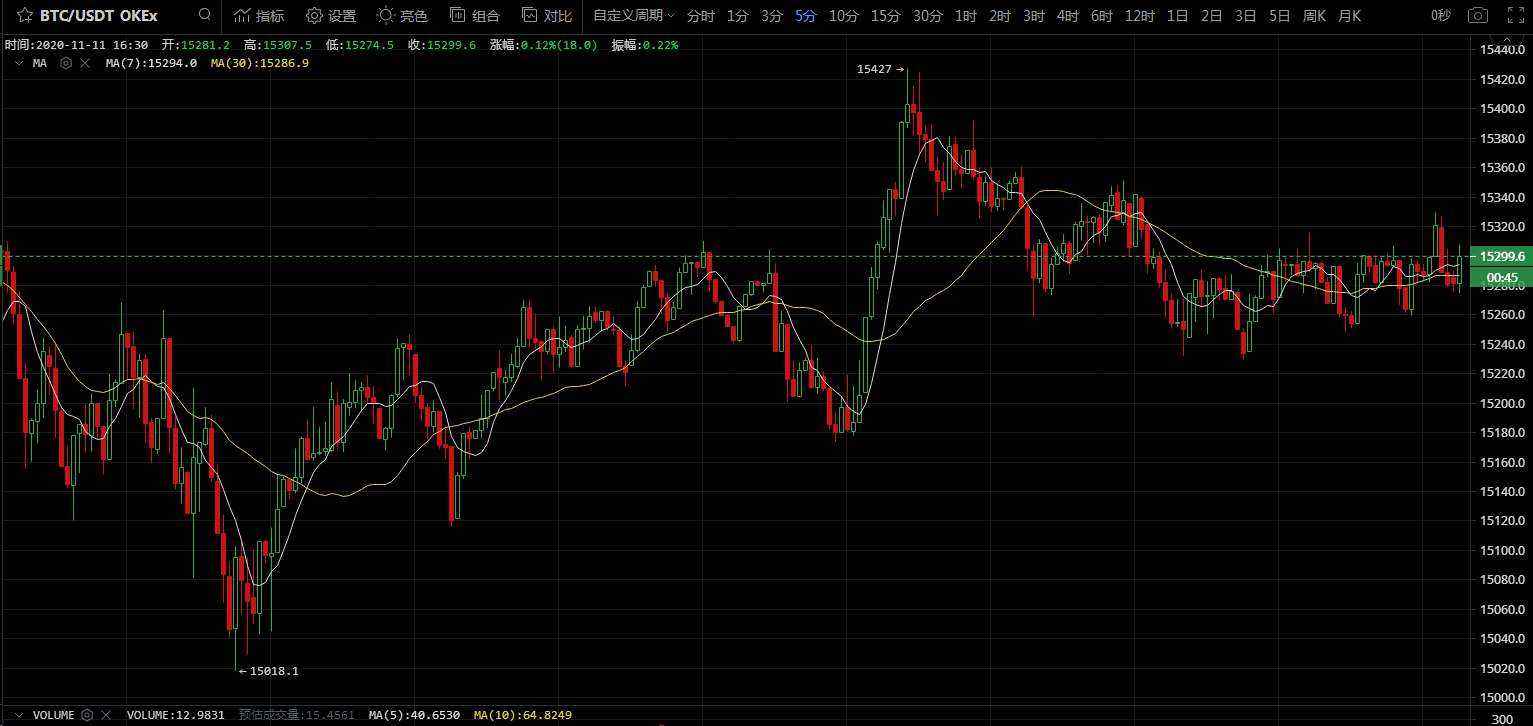Click the 周K weekly candlestick button
This screenshot has height=726, width=1533.
(x=1314, y=16)
